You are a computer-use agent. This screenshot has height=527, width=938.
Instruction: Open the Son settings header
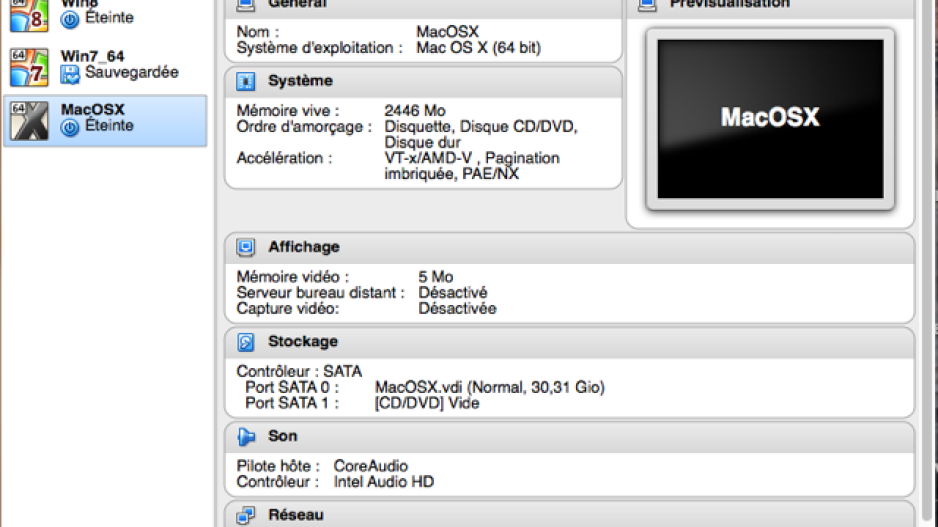pyautogui.click(x=570, y=437)
